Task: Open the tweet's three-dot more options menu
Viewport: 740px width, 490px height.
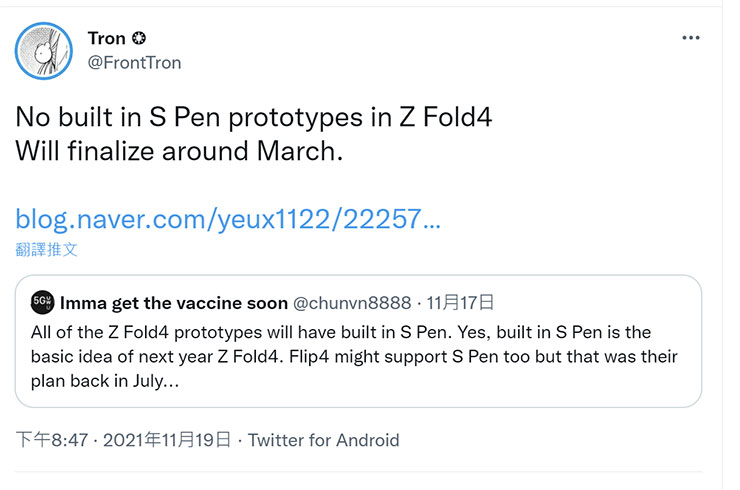Action: pos(690,38)
